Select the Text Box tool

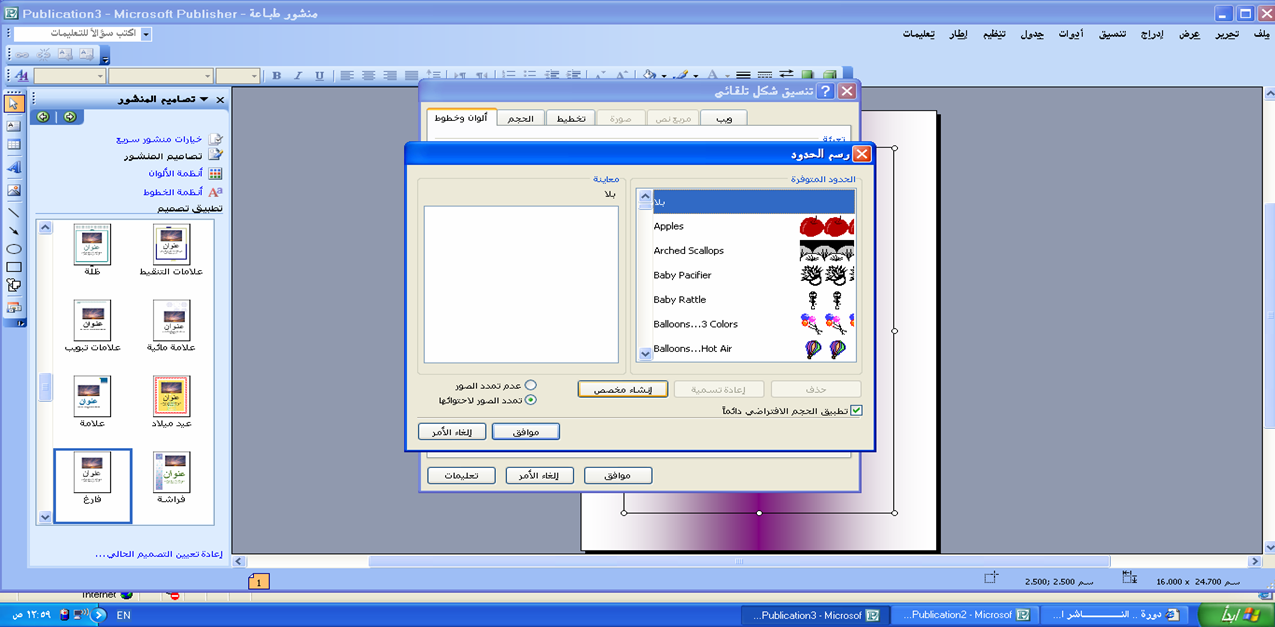14,125
